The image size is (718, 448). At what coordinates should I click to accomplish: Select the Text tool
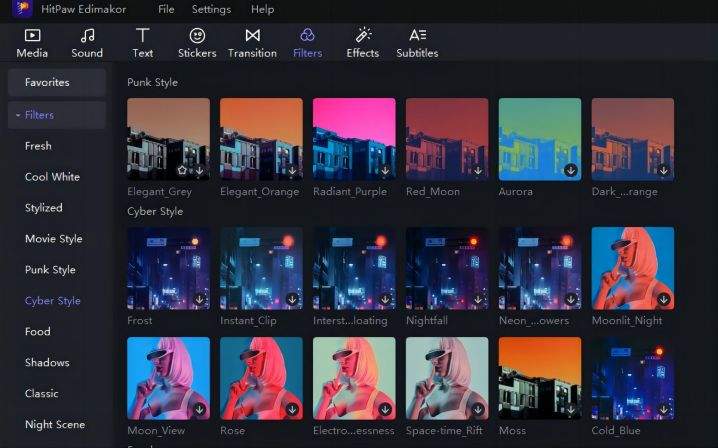143,42
